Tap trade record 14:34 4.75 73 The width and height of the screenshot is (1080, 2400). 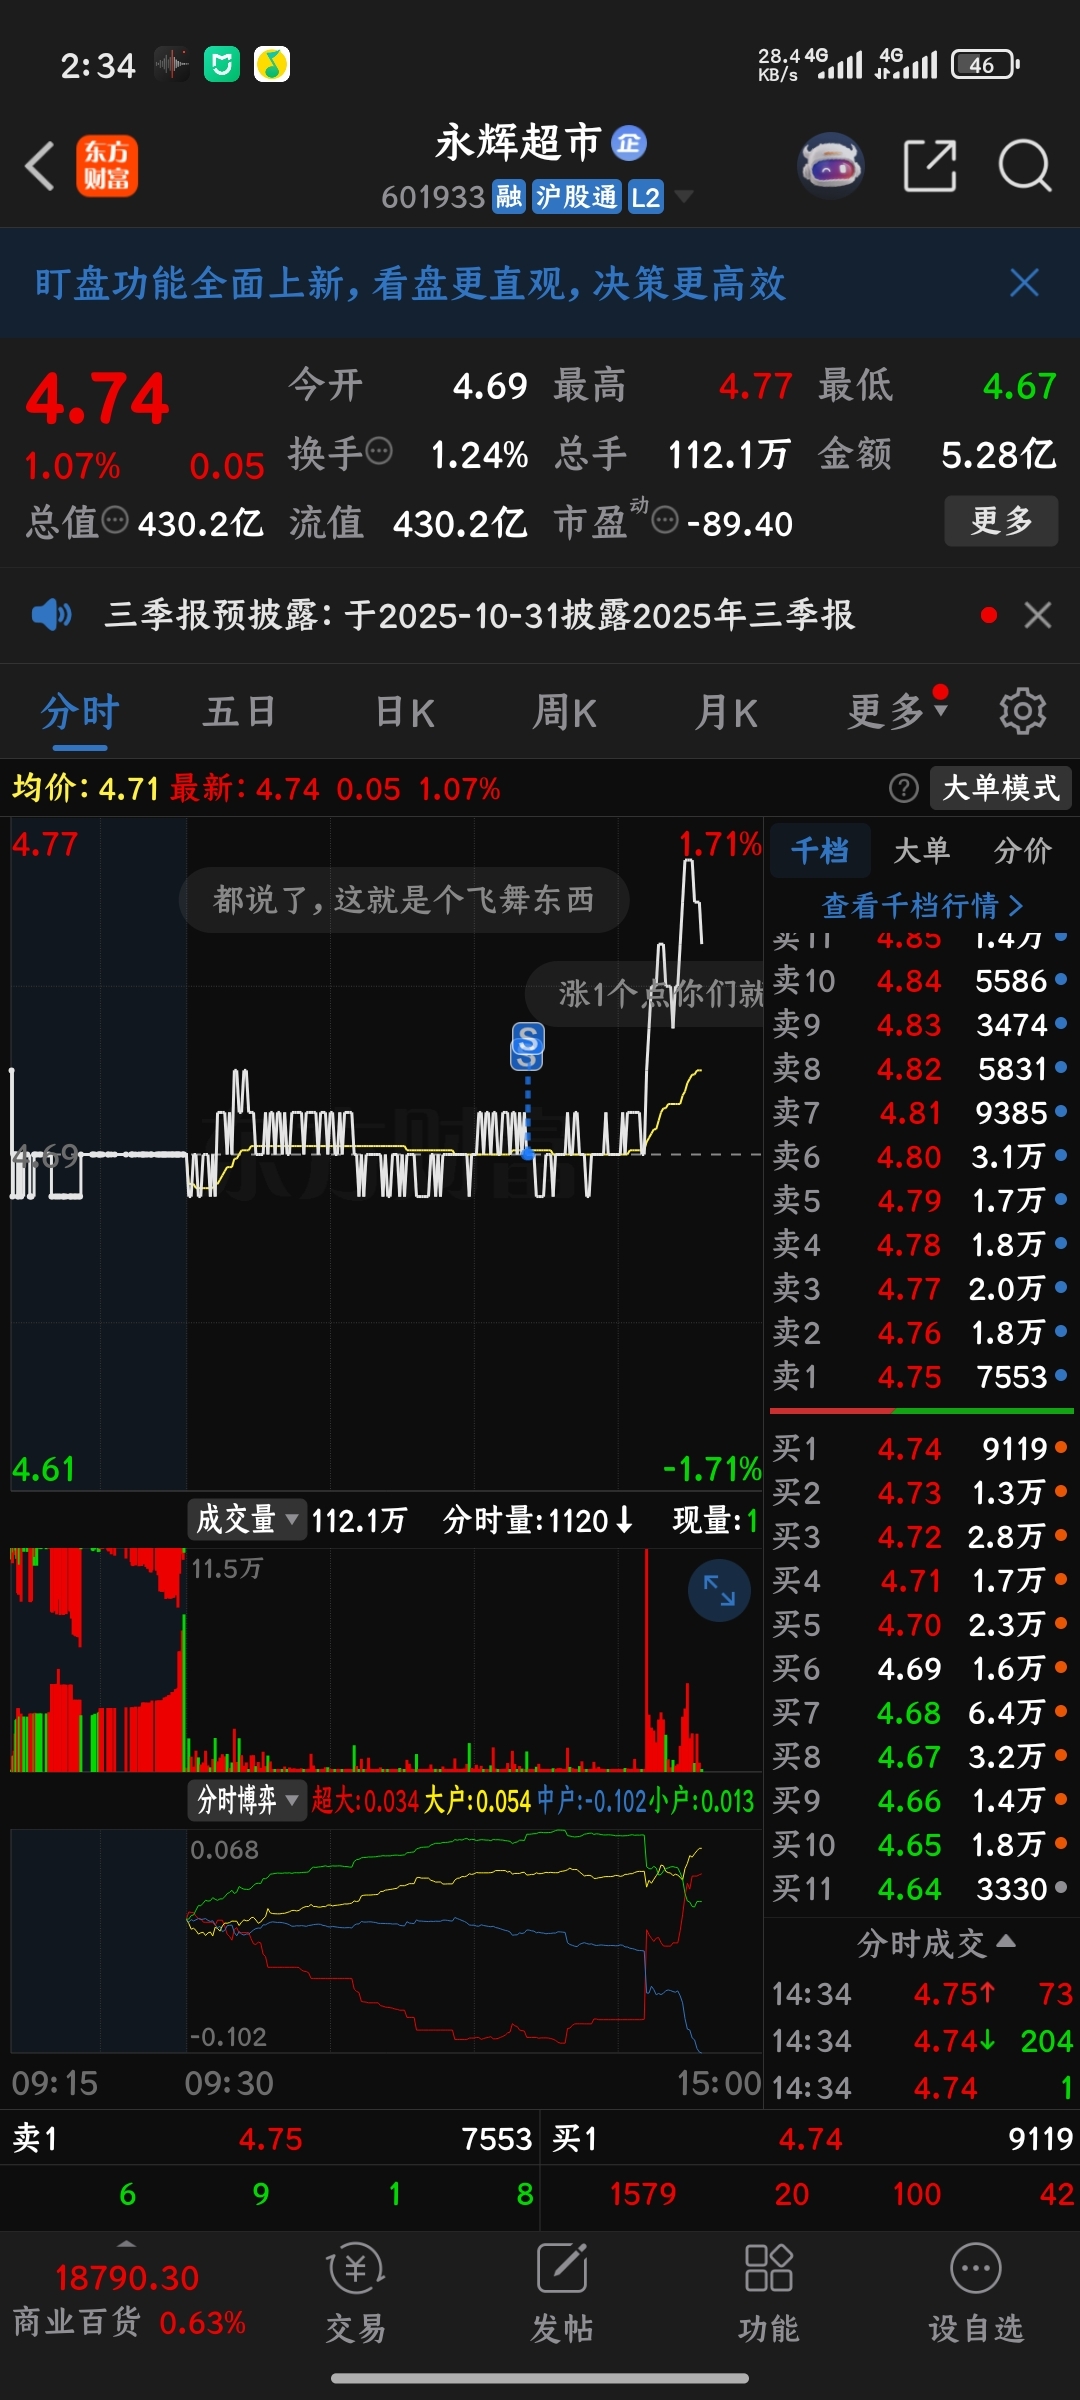tap(921, 1994)
